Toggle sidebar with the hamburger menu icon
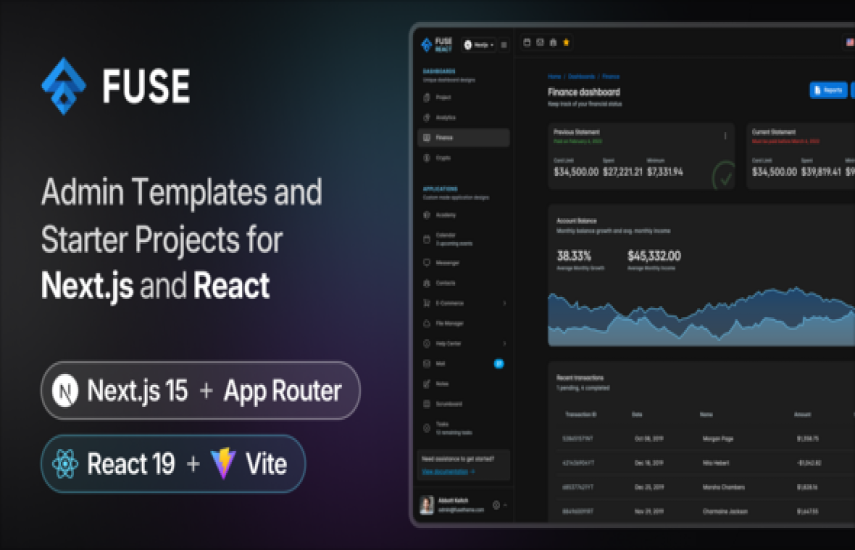This screenshot has width=855, height=550. click(504, 45)
